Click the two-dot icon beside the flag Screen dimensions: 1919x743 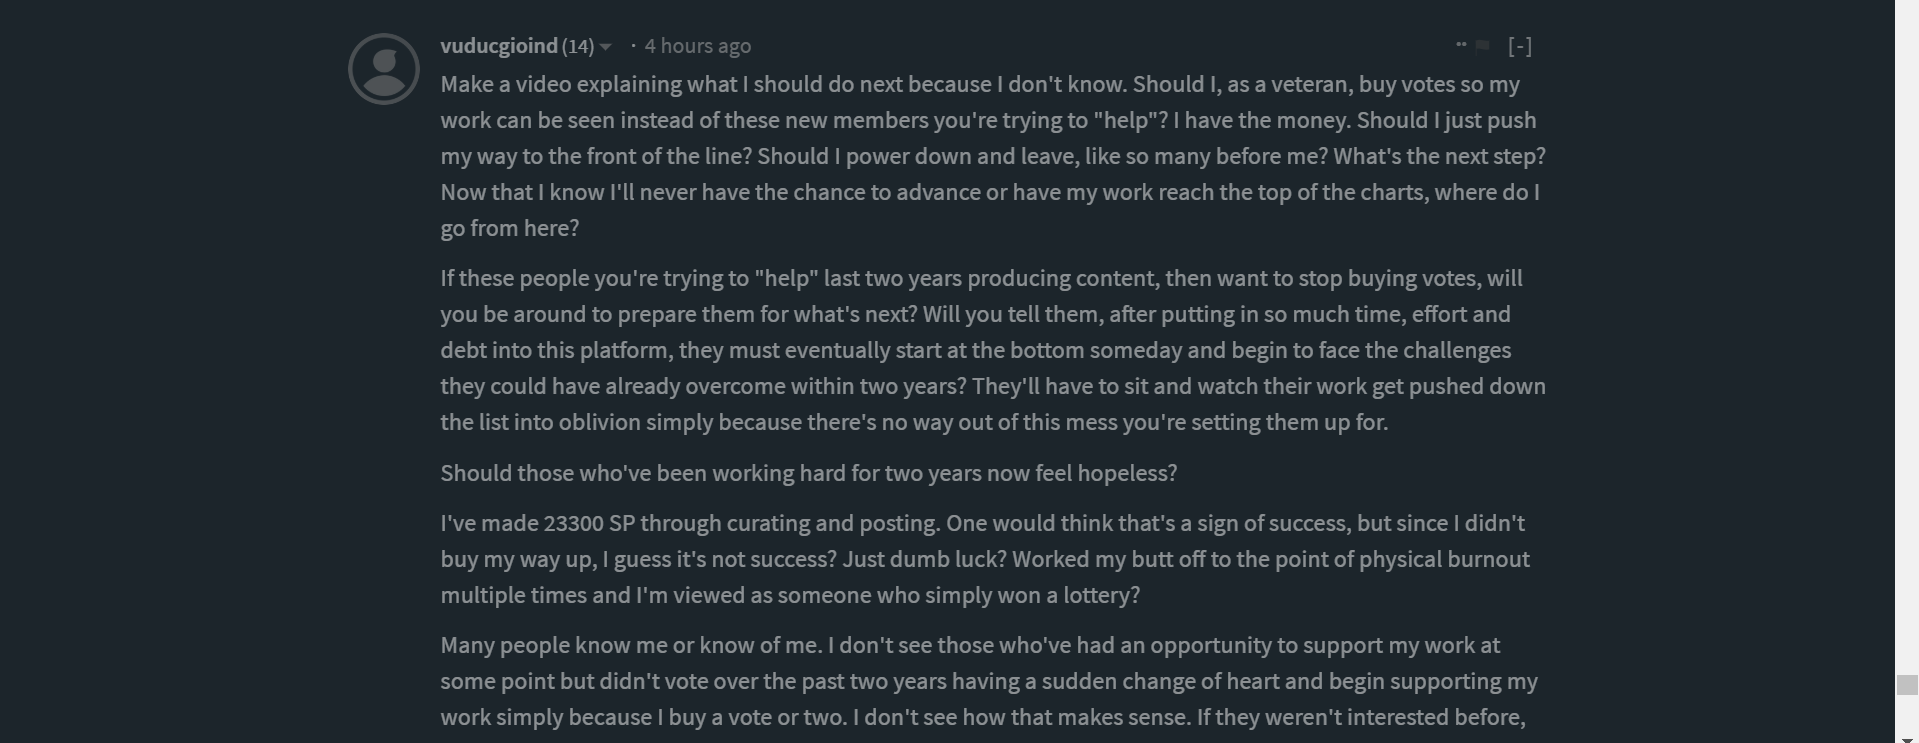1461,45
